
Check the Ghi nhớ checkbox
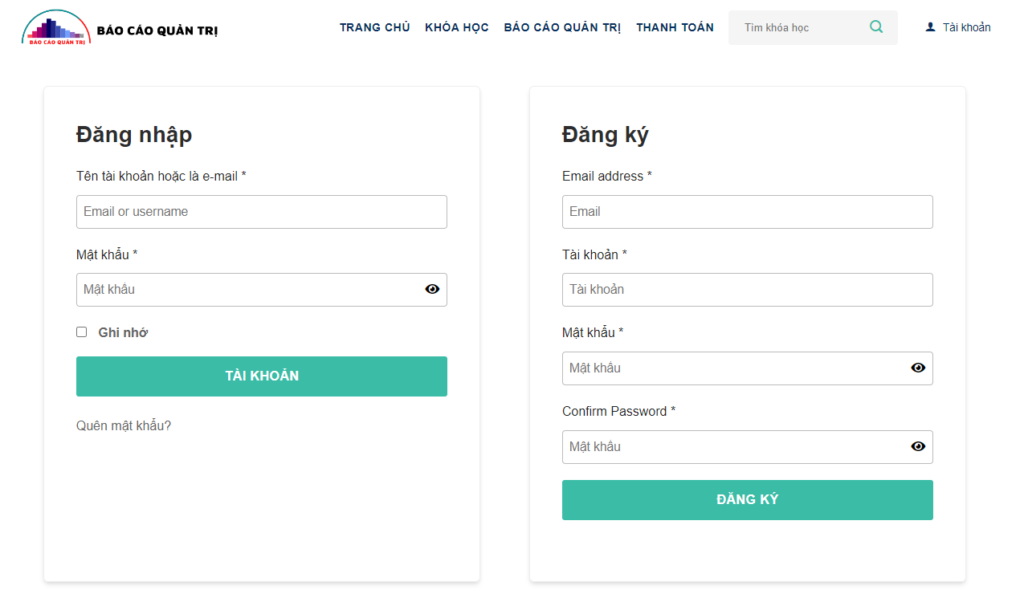[82, 332]
